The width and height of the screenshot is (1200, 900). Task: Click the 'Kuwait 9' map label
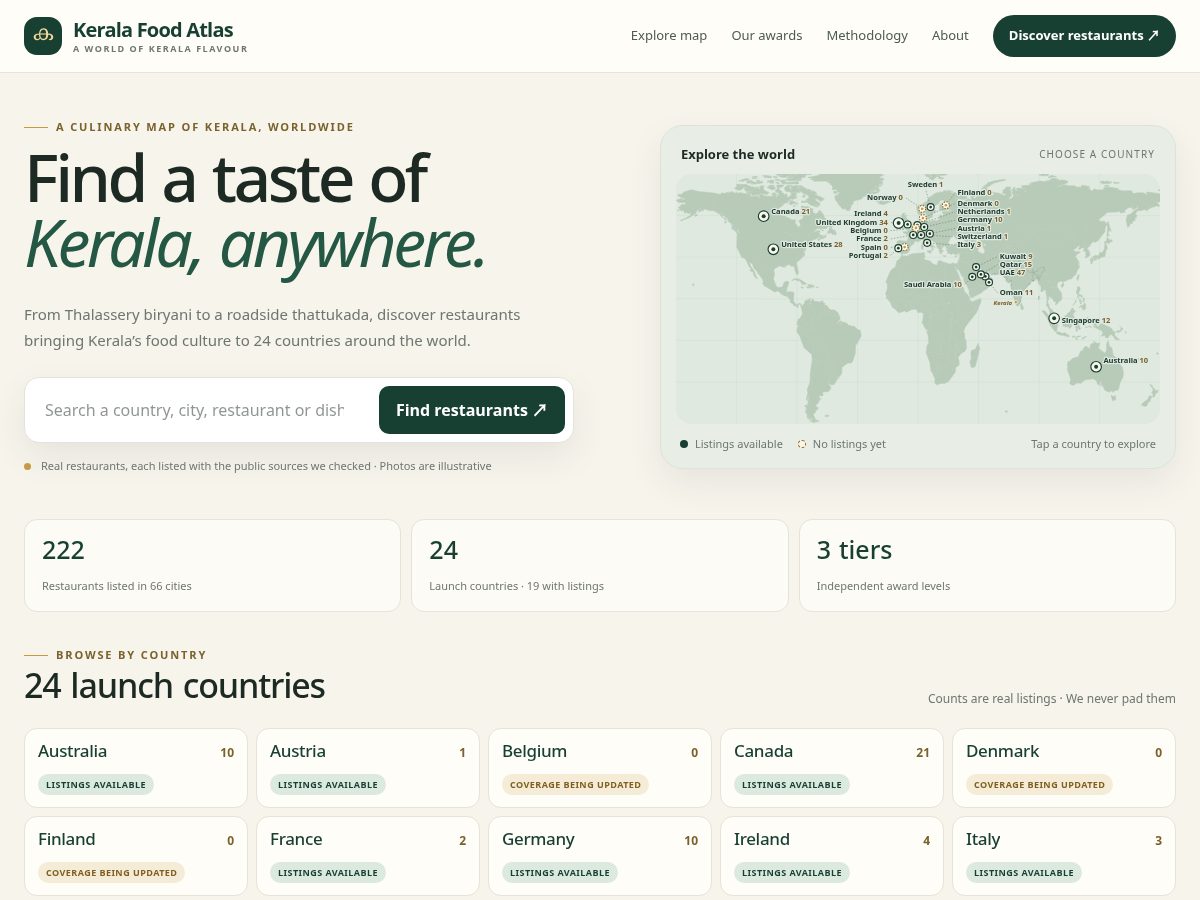[x=1016, y=257]
